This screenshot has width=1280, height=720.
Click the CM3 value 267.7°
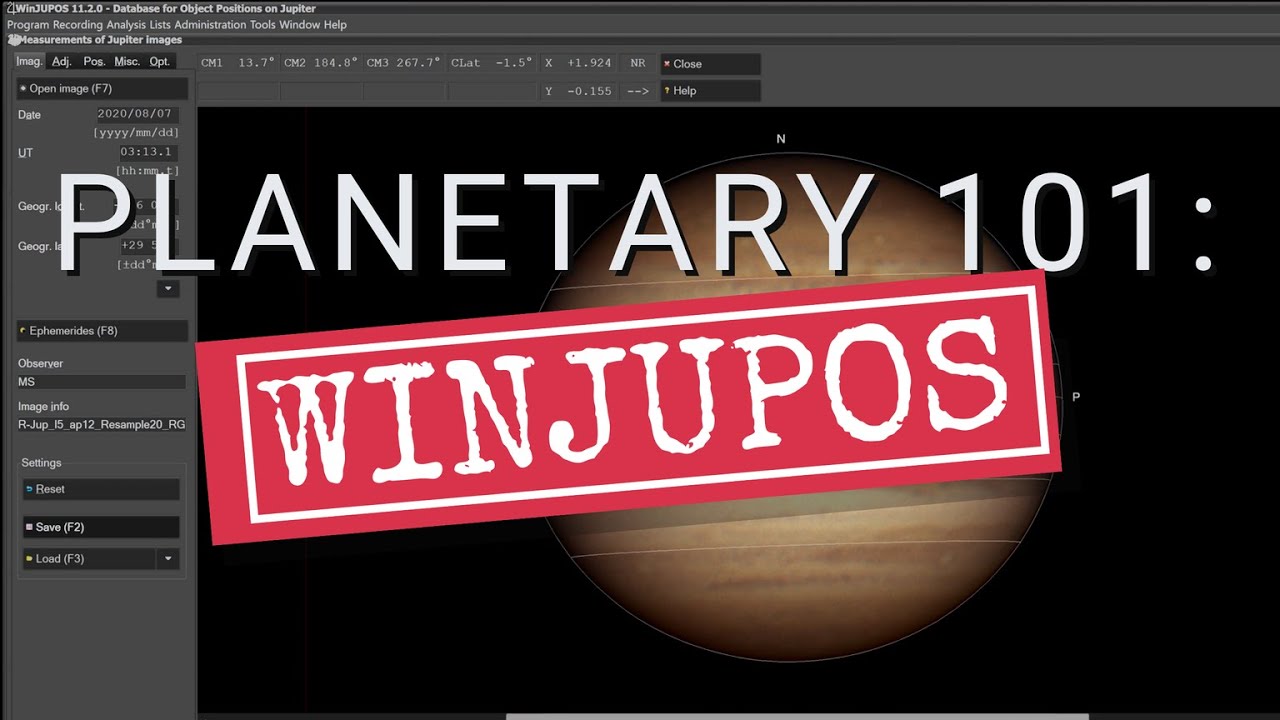(418, 63)
